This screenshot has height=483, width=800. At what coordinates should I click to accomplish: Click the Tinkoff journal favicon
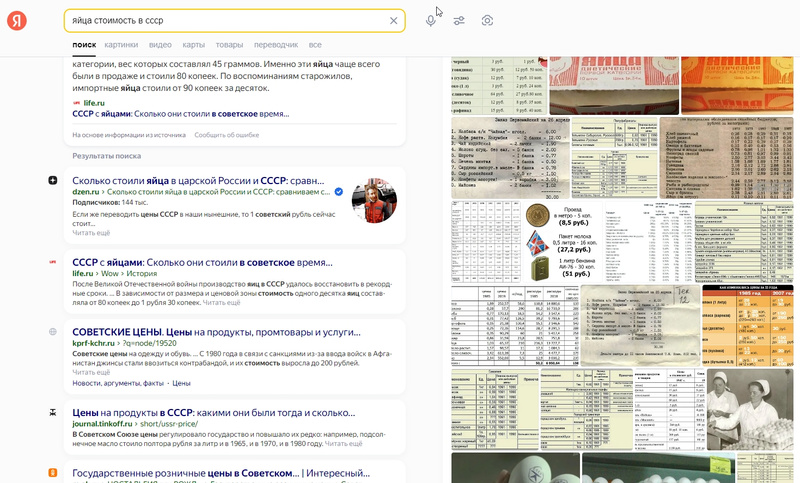click(52, 412)
